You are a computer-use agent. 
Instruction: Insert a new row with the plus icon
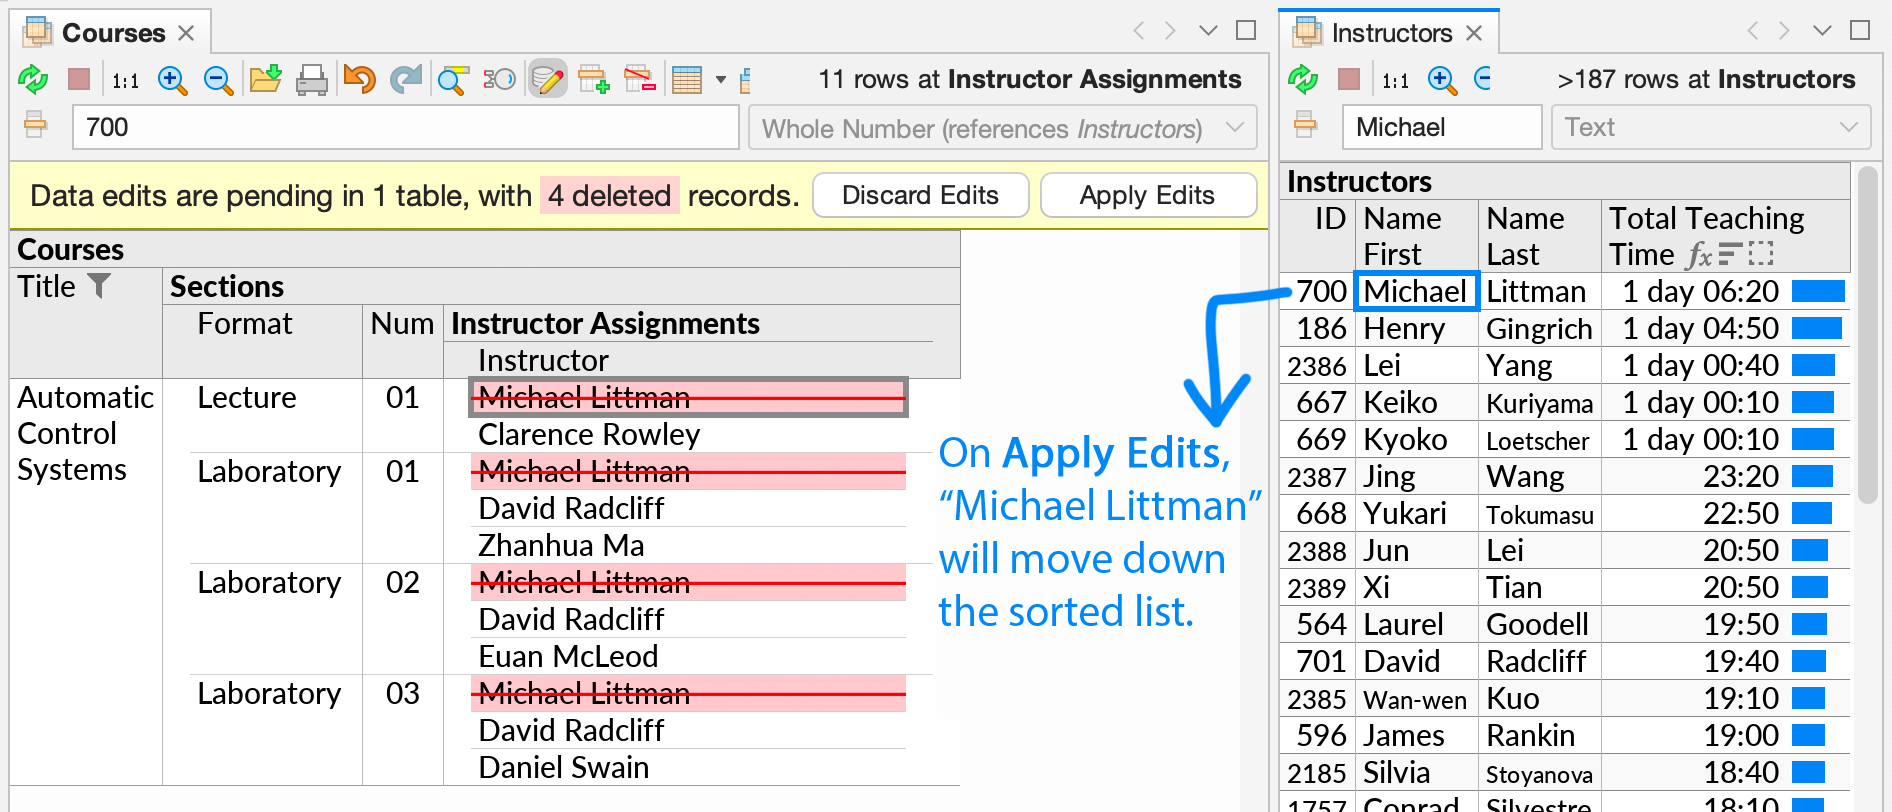[594, 79]
